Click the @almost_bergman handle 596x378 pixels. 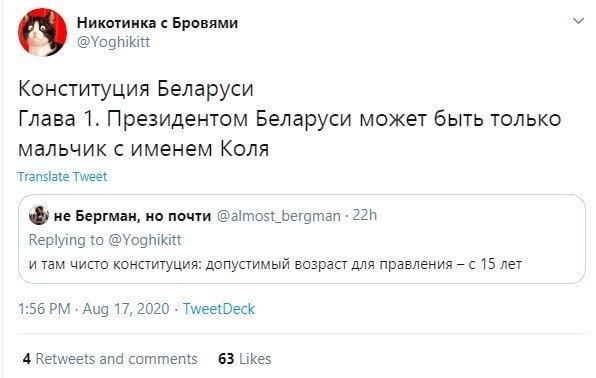pyautogui.click(x=278, y=216)
